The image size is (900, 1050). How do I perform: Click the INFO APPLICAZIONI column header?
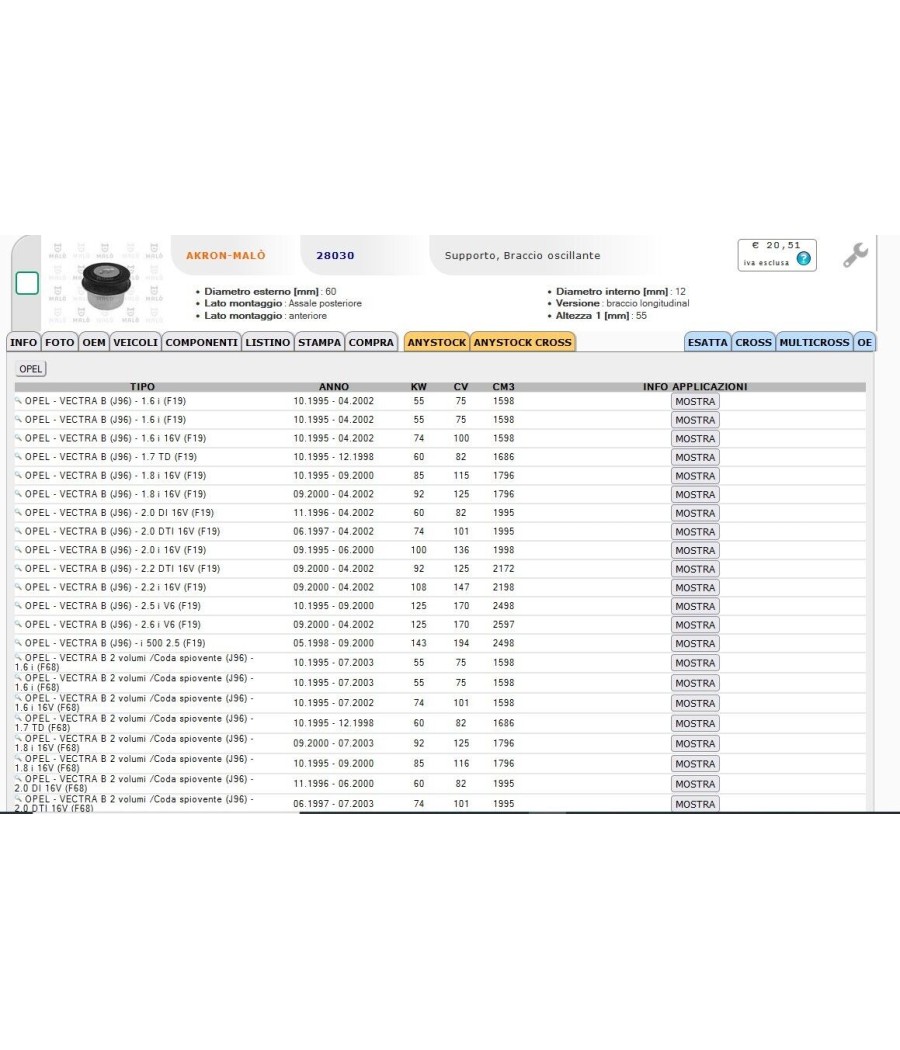pos(695,386)
